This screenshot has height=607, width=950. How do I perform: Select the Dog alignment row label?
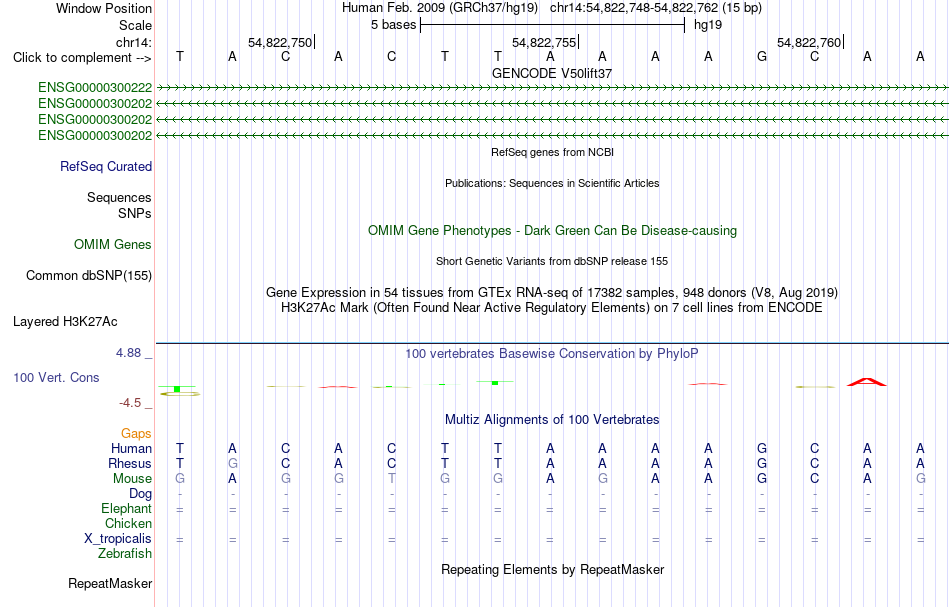pos(140,494)
